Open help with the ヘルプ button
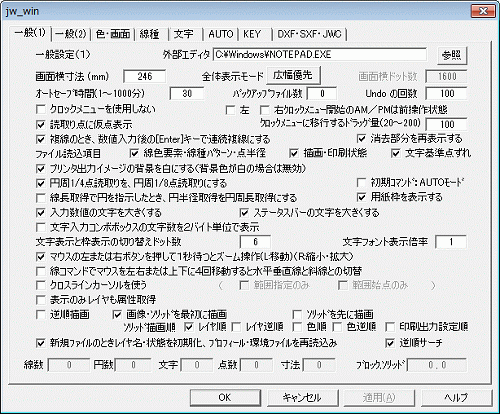Screen dimensions: 500x414 (456, 397)
